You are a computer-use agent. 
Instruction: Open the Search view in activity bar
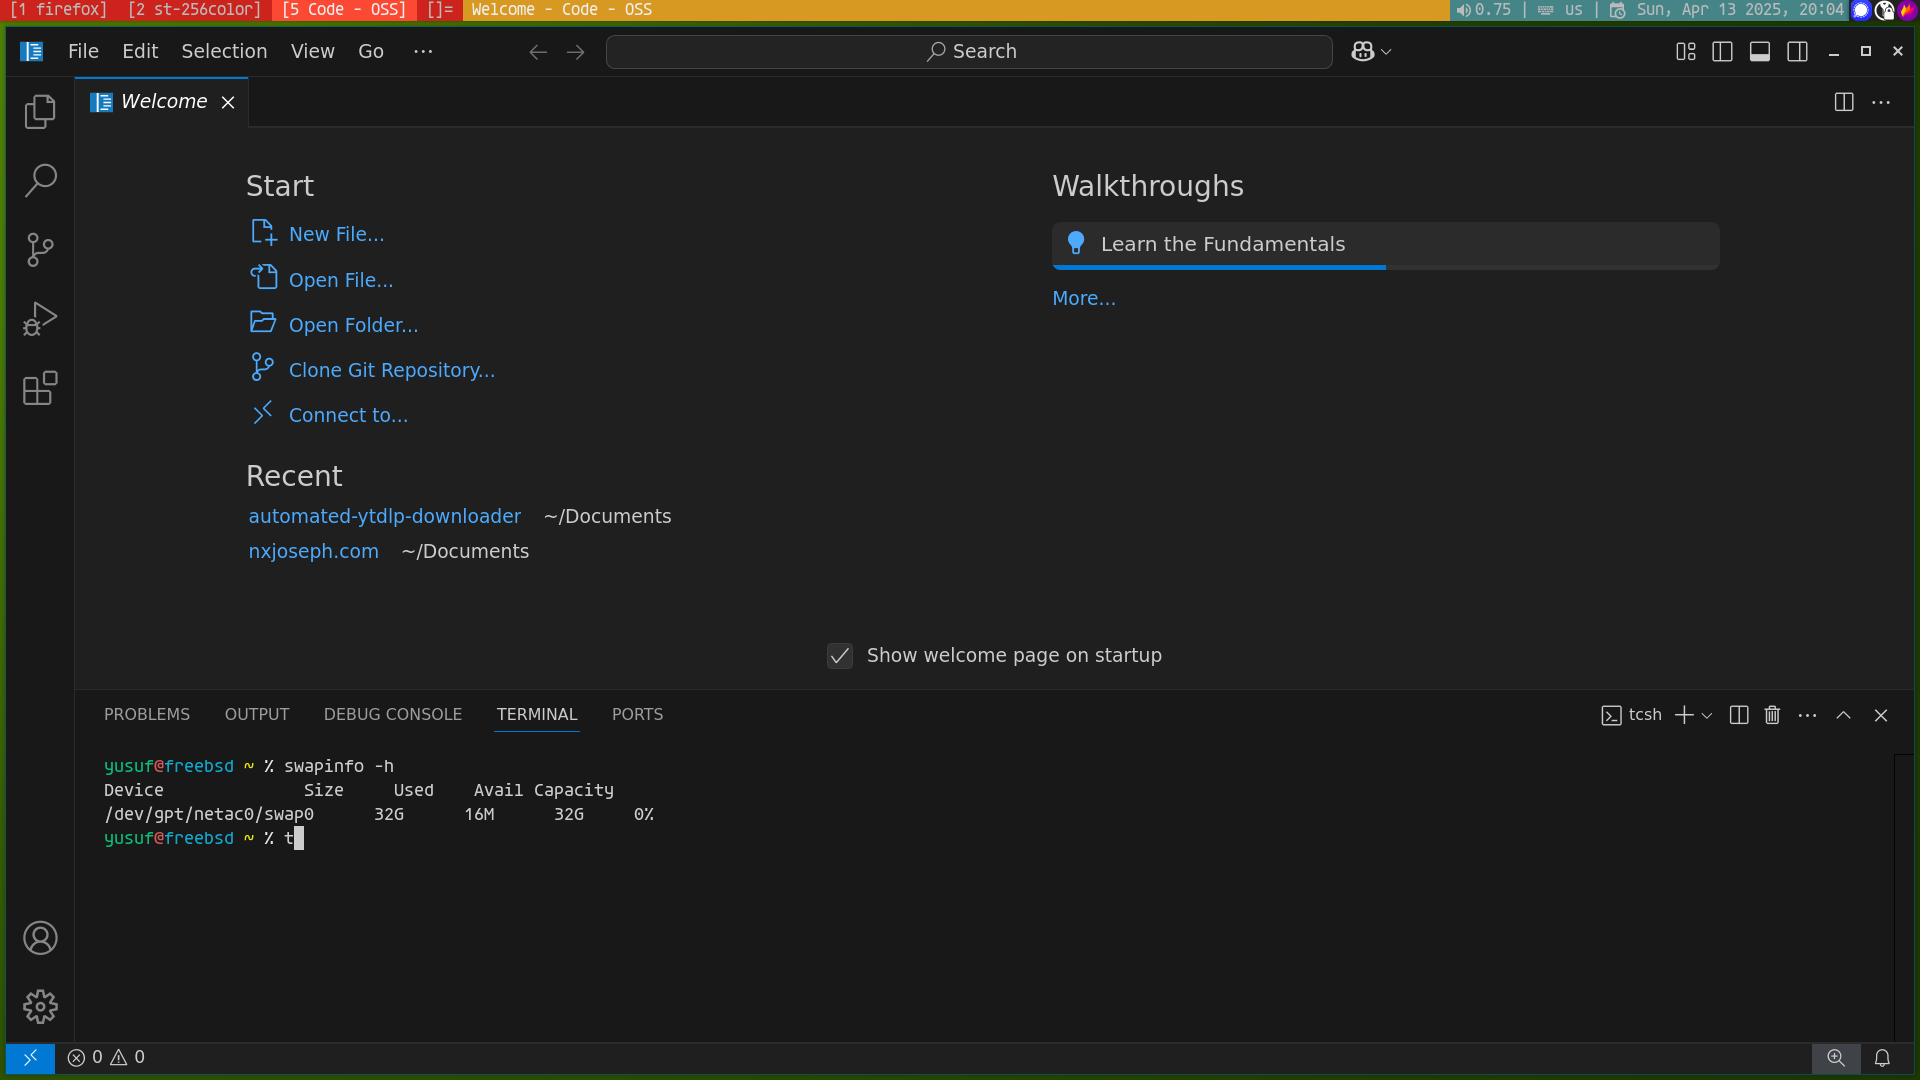tap(40, 180)
